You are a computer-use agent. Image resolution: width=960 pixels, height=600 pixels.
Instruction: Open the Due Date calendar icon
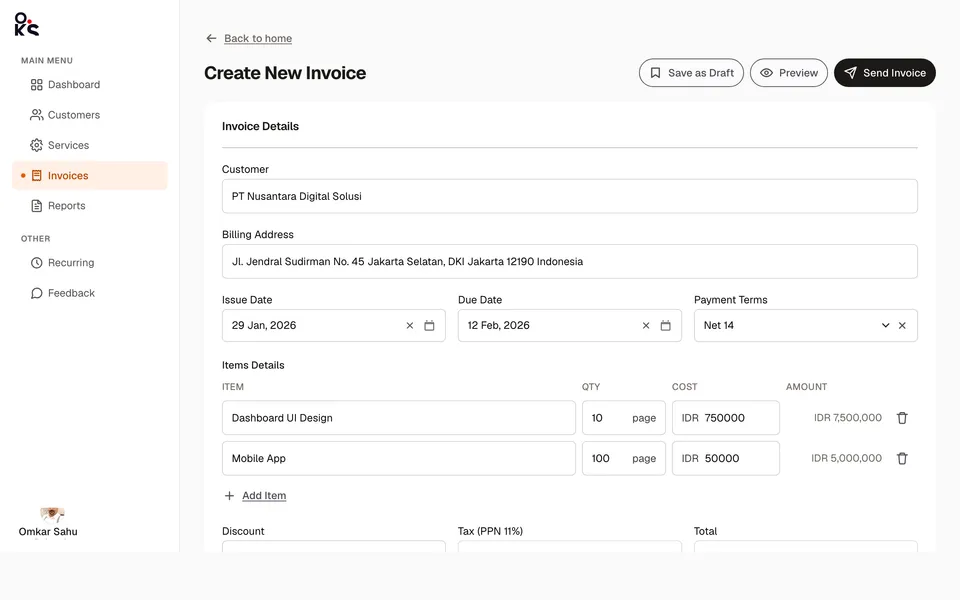[x=666, y=326]
